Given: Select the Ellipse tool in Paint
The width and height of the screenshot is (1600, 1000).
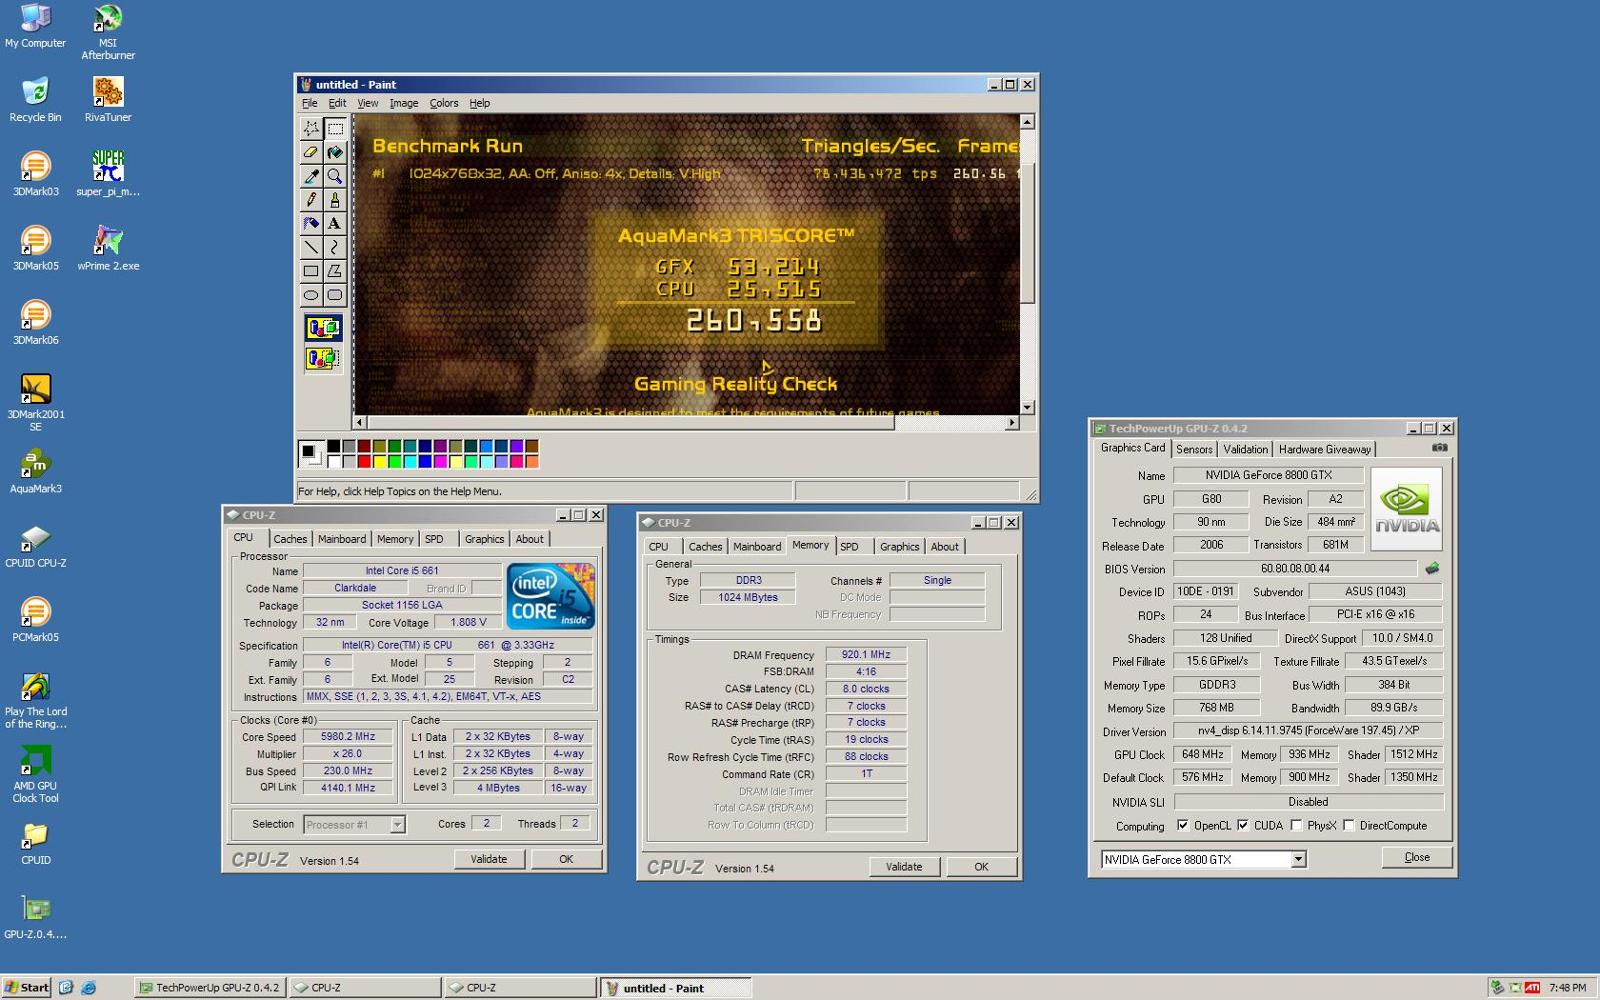Looking at the screenshot, I should 311,295.
